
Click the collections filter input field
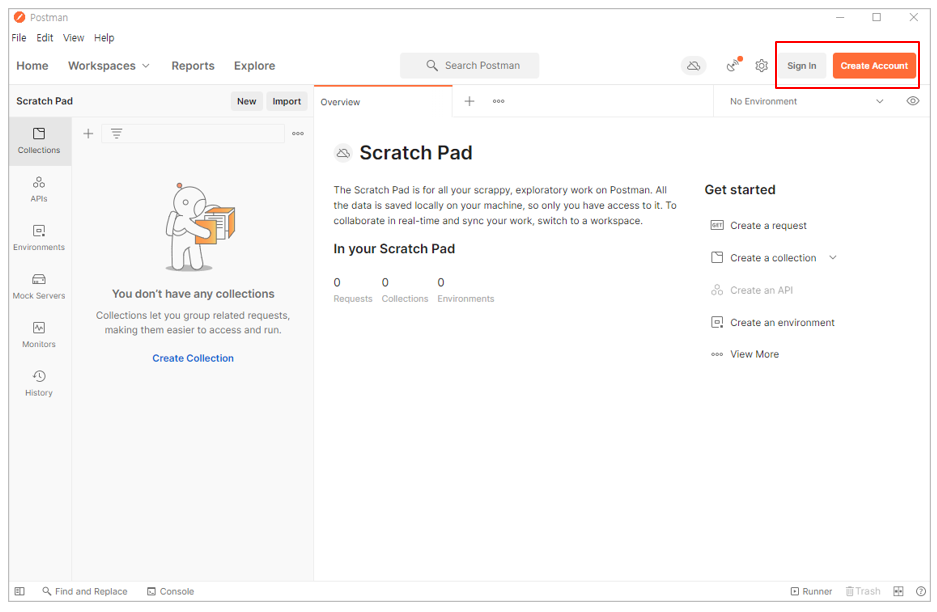192,133
